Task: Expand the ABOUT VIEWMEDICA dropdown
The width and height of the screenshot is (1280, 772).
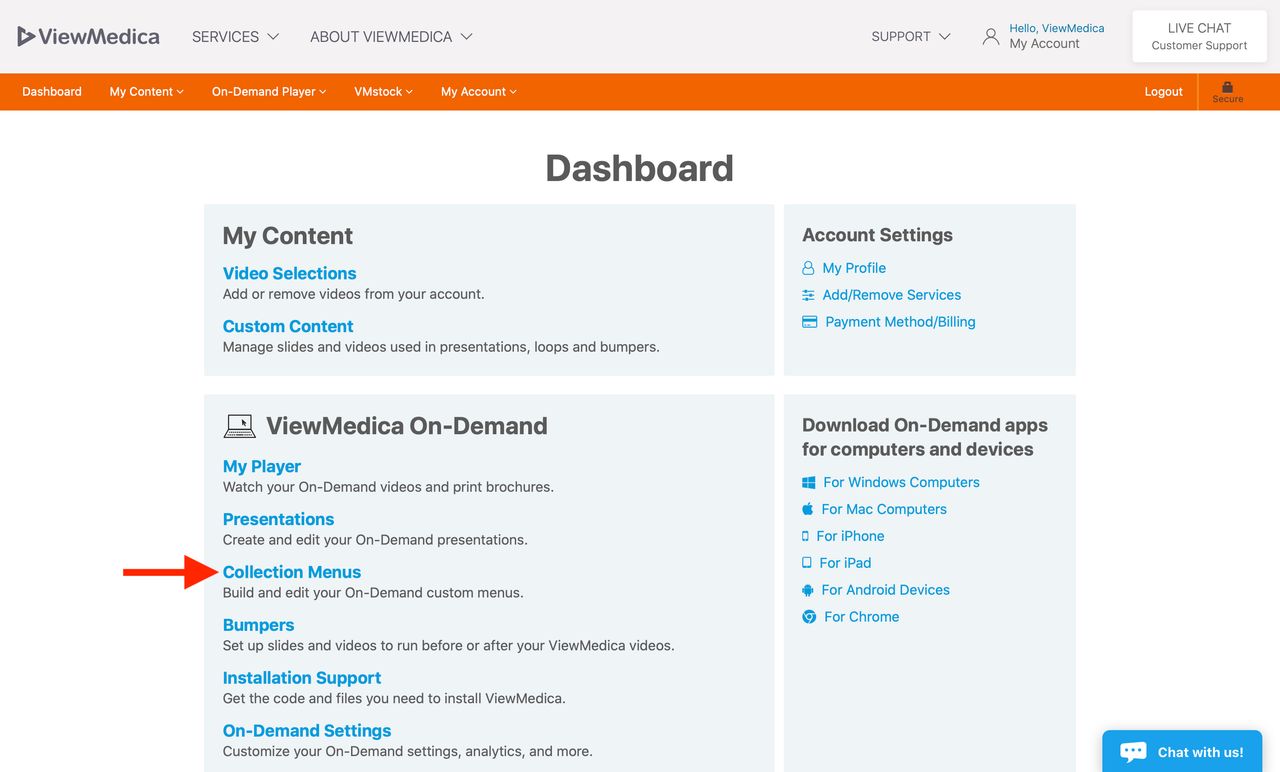Action: coord(391,36)
